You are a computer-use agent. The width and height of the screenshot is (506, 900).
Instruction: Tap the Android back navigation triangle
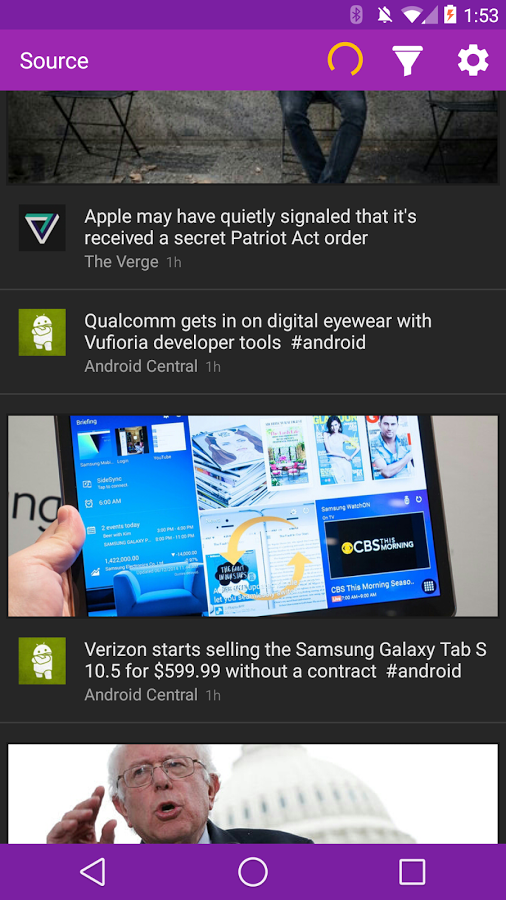tap(93, 872)
